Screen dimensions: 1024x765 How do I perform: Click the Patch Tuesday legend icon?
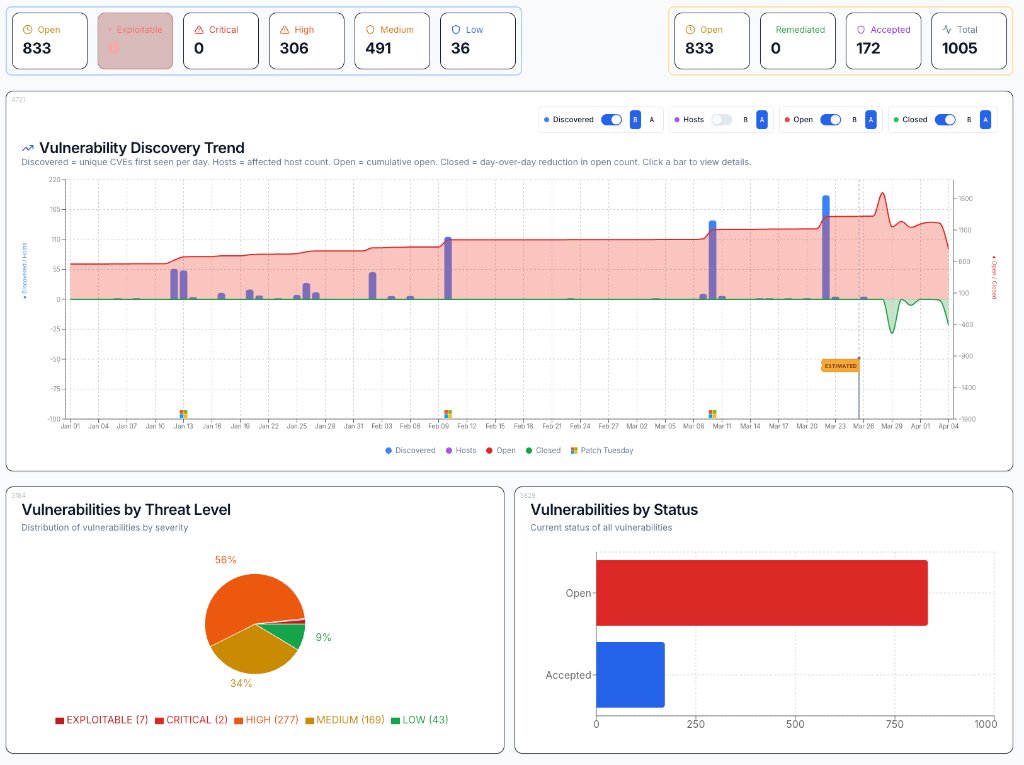click(x=574, y=450)
